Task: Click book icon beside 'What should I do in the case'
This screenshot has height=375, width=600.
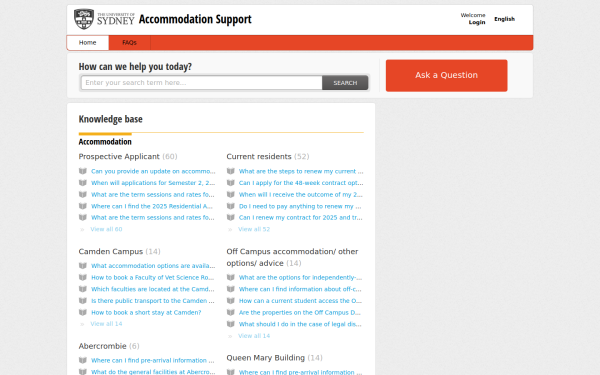Action: click(x=231, y=324)
